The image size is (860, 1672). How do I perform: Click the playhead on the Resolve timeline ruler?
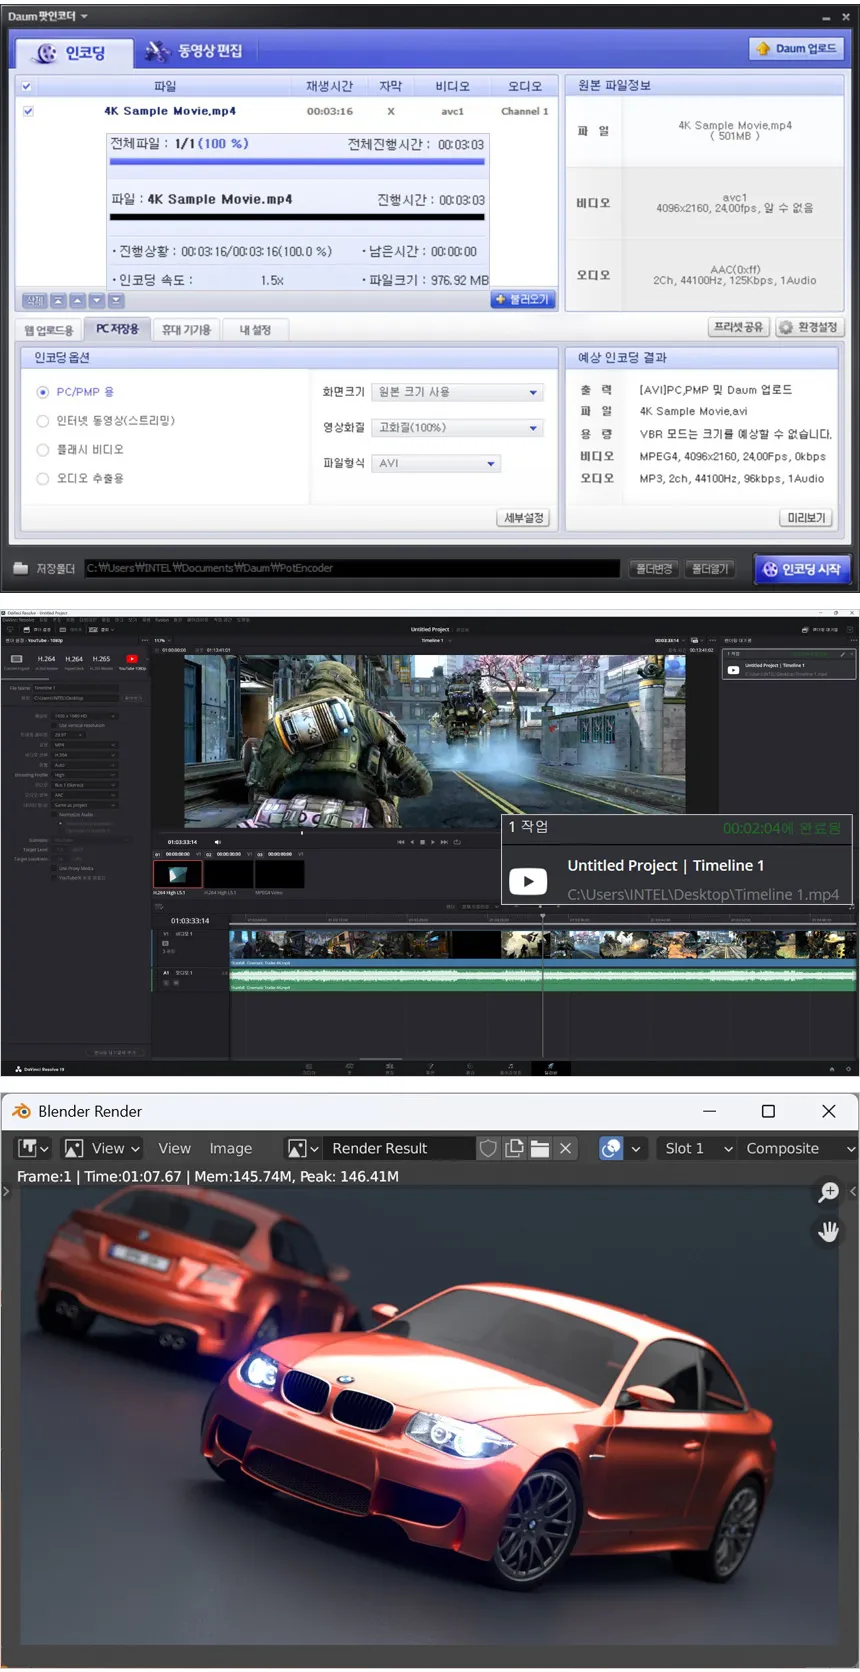pyautogui.click(x=543, y=917)
